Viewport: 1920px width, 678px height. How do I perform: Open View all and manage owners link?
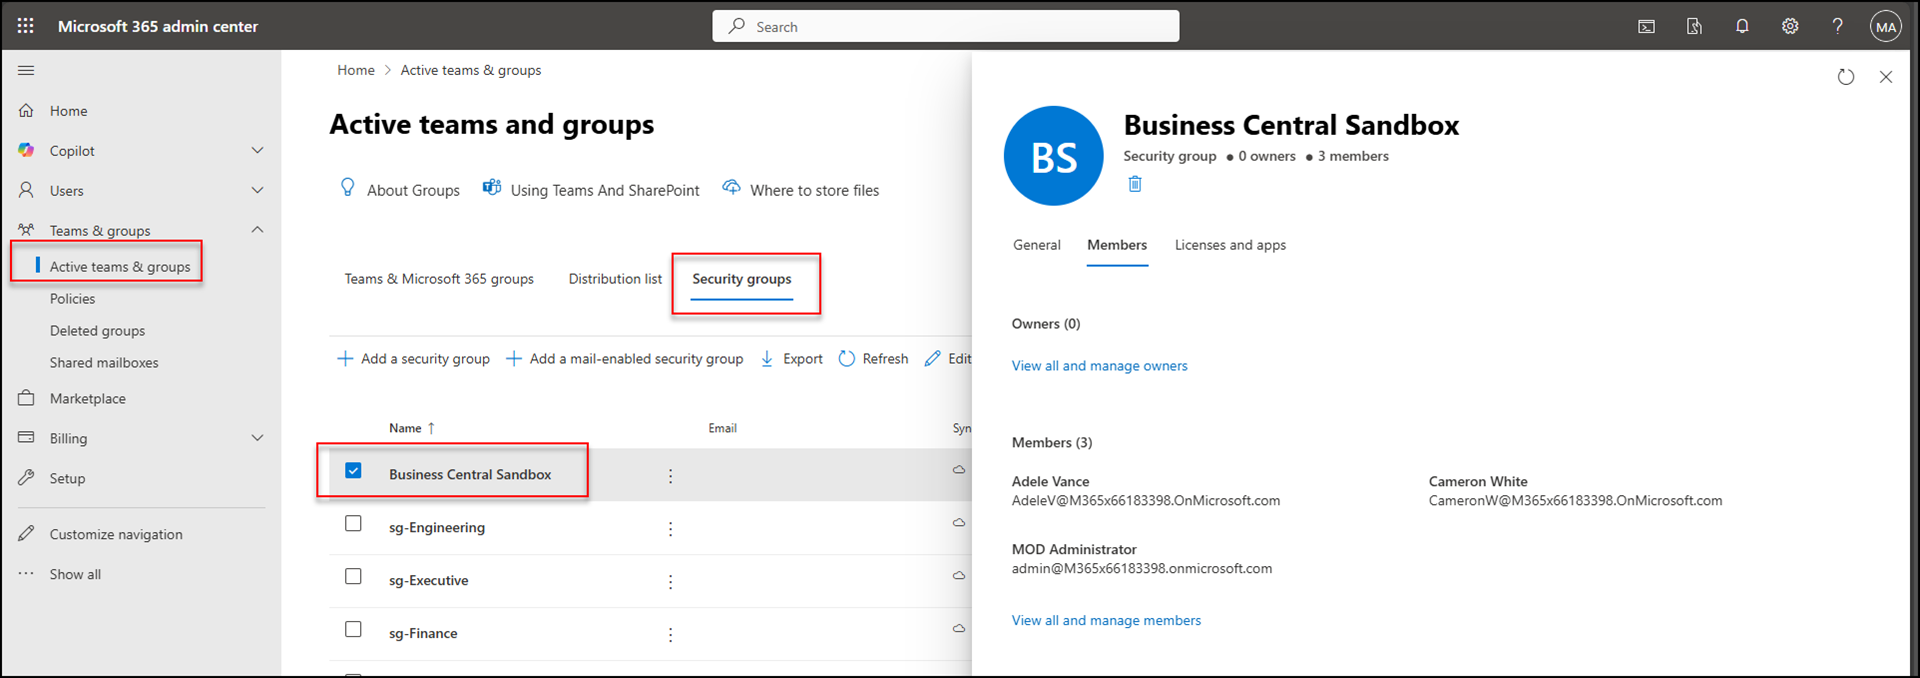pos(1099,366)
